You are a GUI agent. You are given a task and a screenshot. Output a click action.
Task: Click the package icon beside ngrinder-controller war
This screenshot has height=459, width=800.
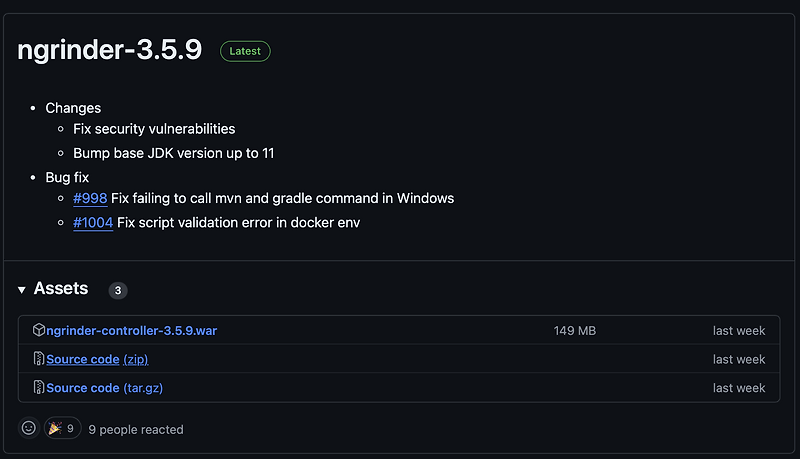39,330
